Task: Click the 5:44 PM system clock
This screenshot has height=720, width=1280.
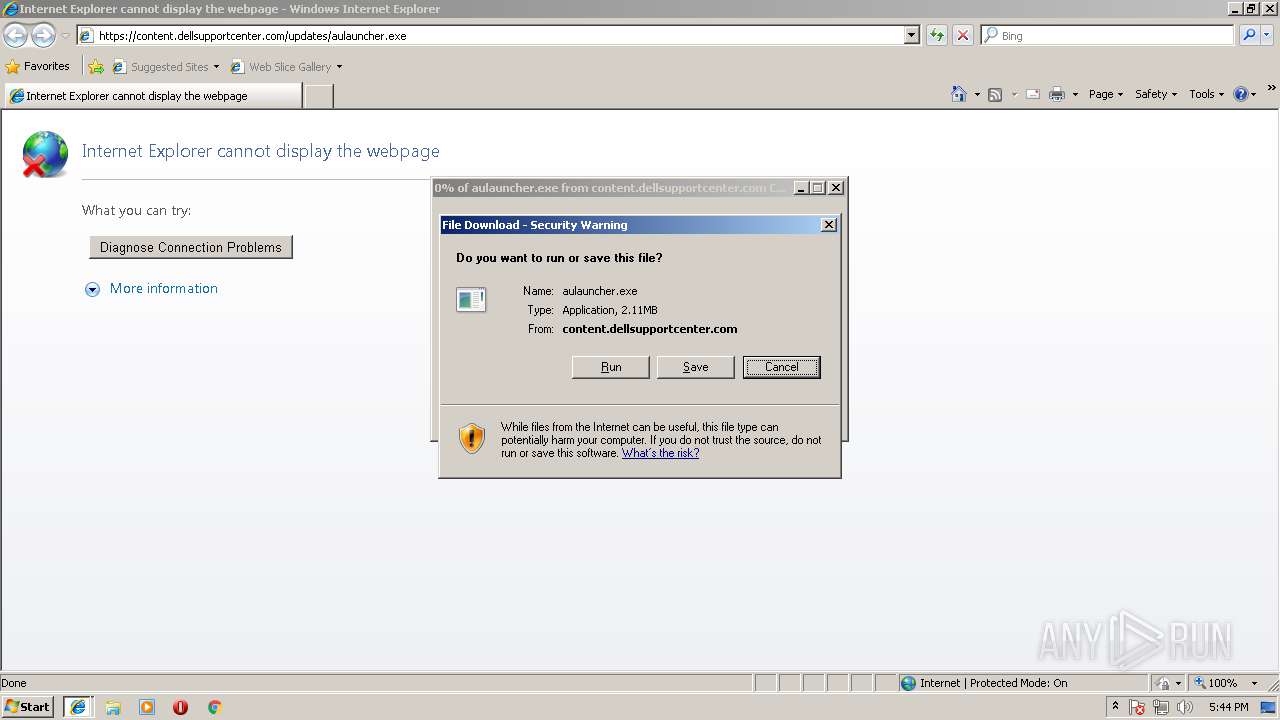Action: tap(1228, 707)
